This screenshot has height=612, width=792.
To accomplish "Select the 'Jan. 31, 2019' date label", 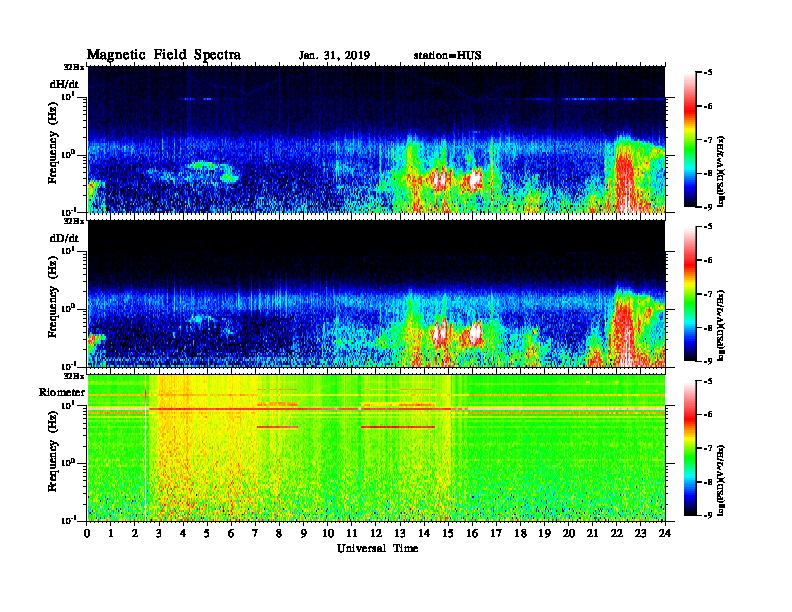I will point(334,55).
